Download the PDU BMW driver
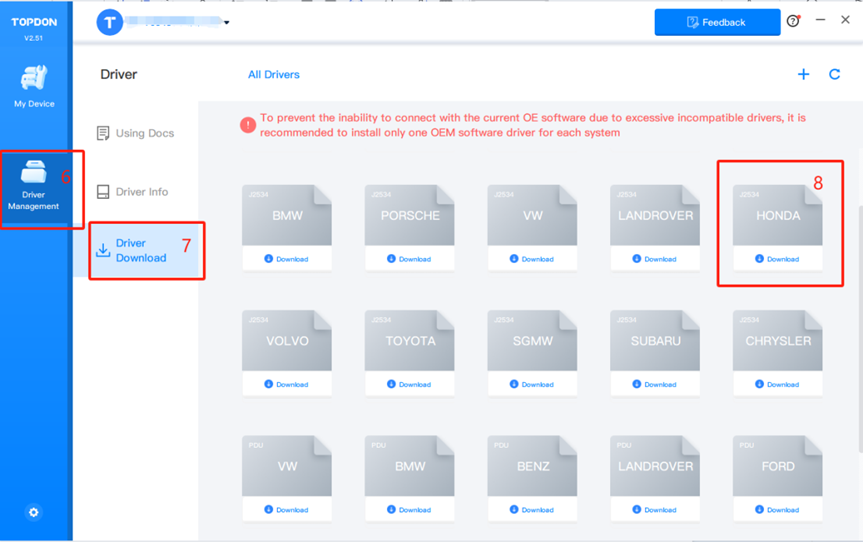 click(409, 510)
